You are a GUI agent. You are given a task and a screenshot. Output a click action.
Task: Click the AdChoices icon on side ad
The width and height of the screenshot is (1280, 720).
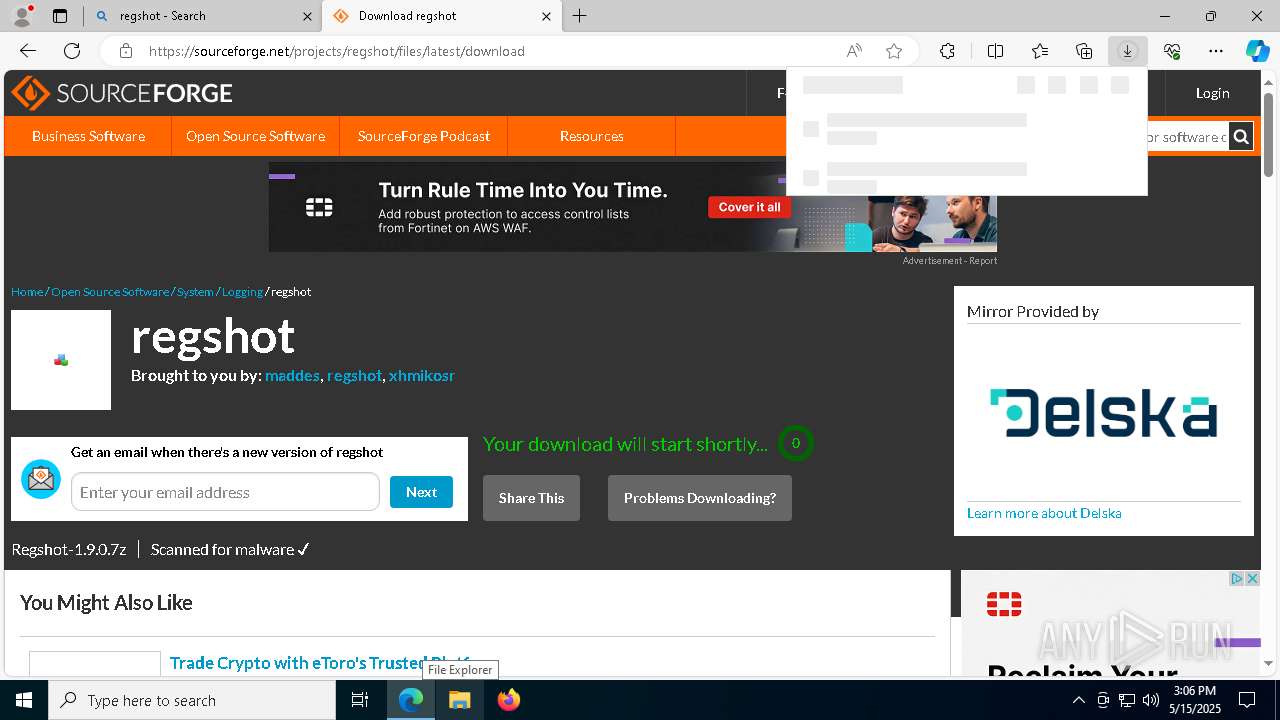pyautogui.click(x=1237, y=579)
